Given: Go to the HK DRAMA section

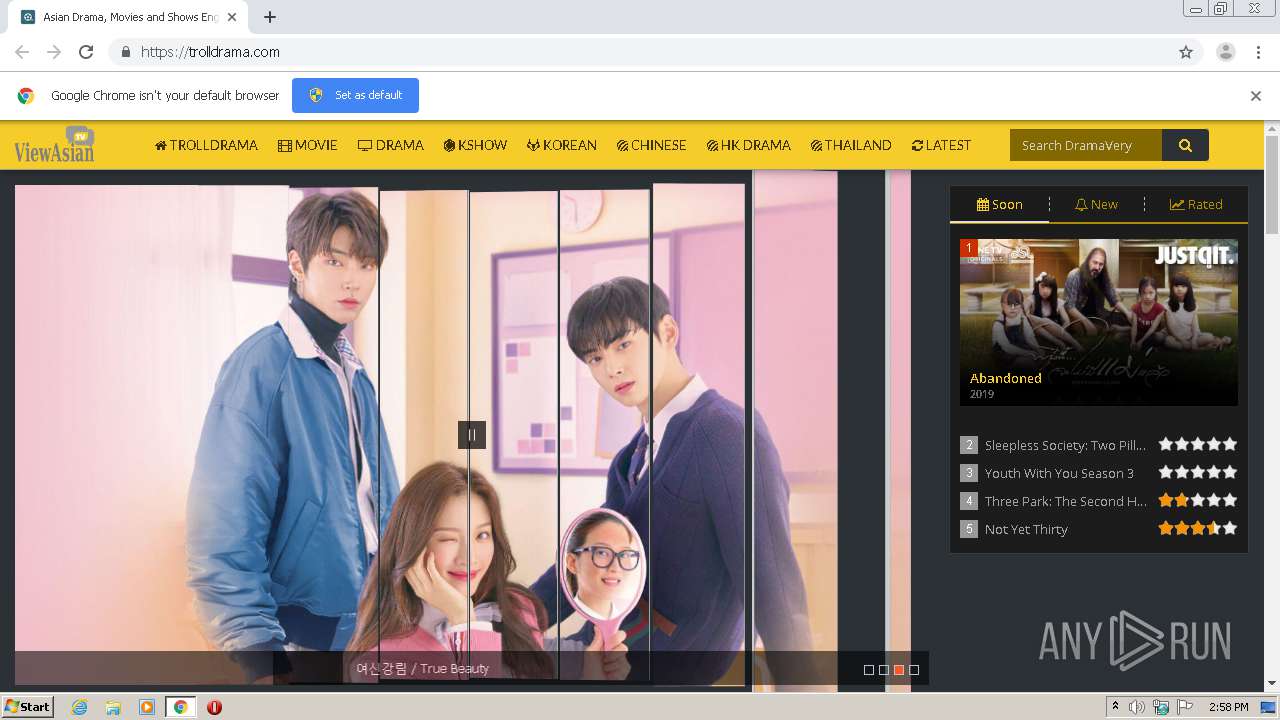Looking at the screenshot, I should [x=749, y=146].
